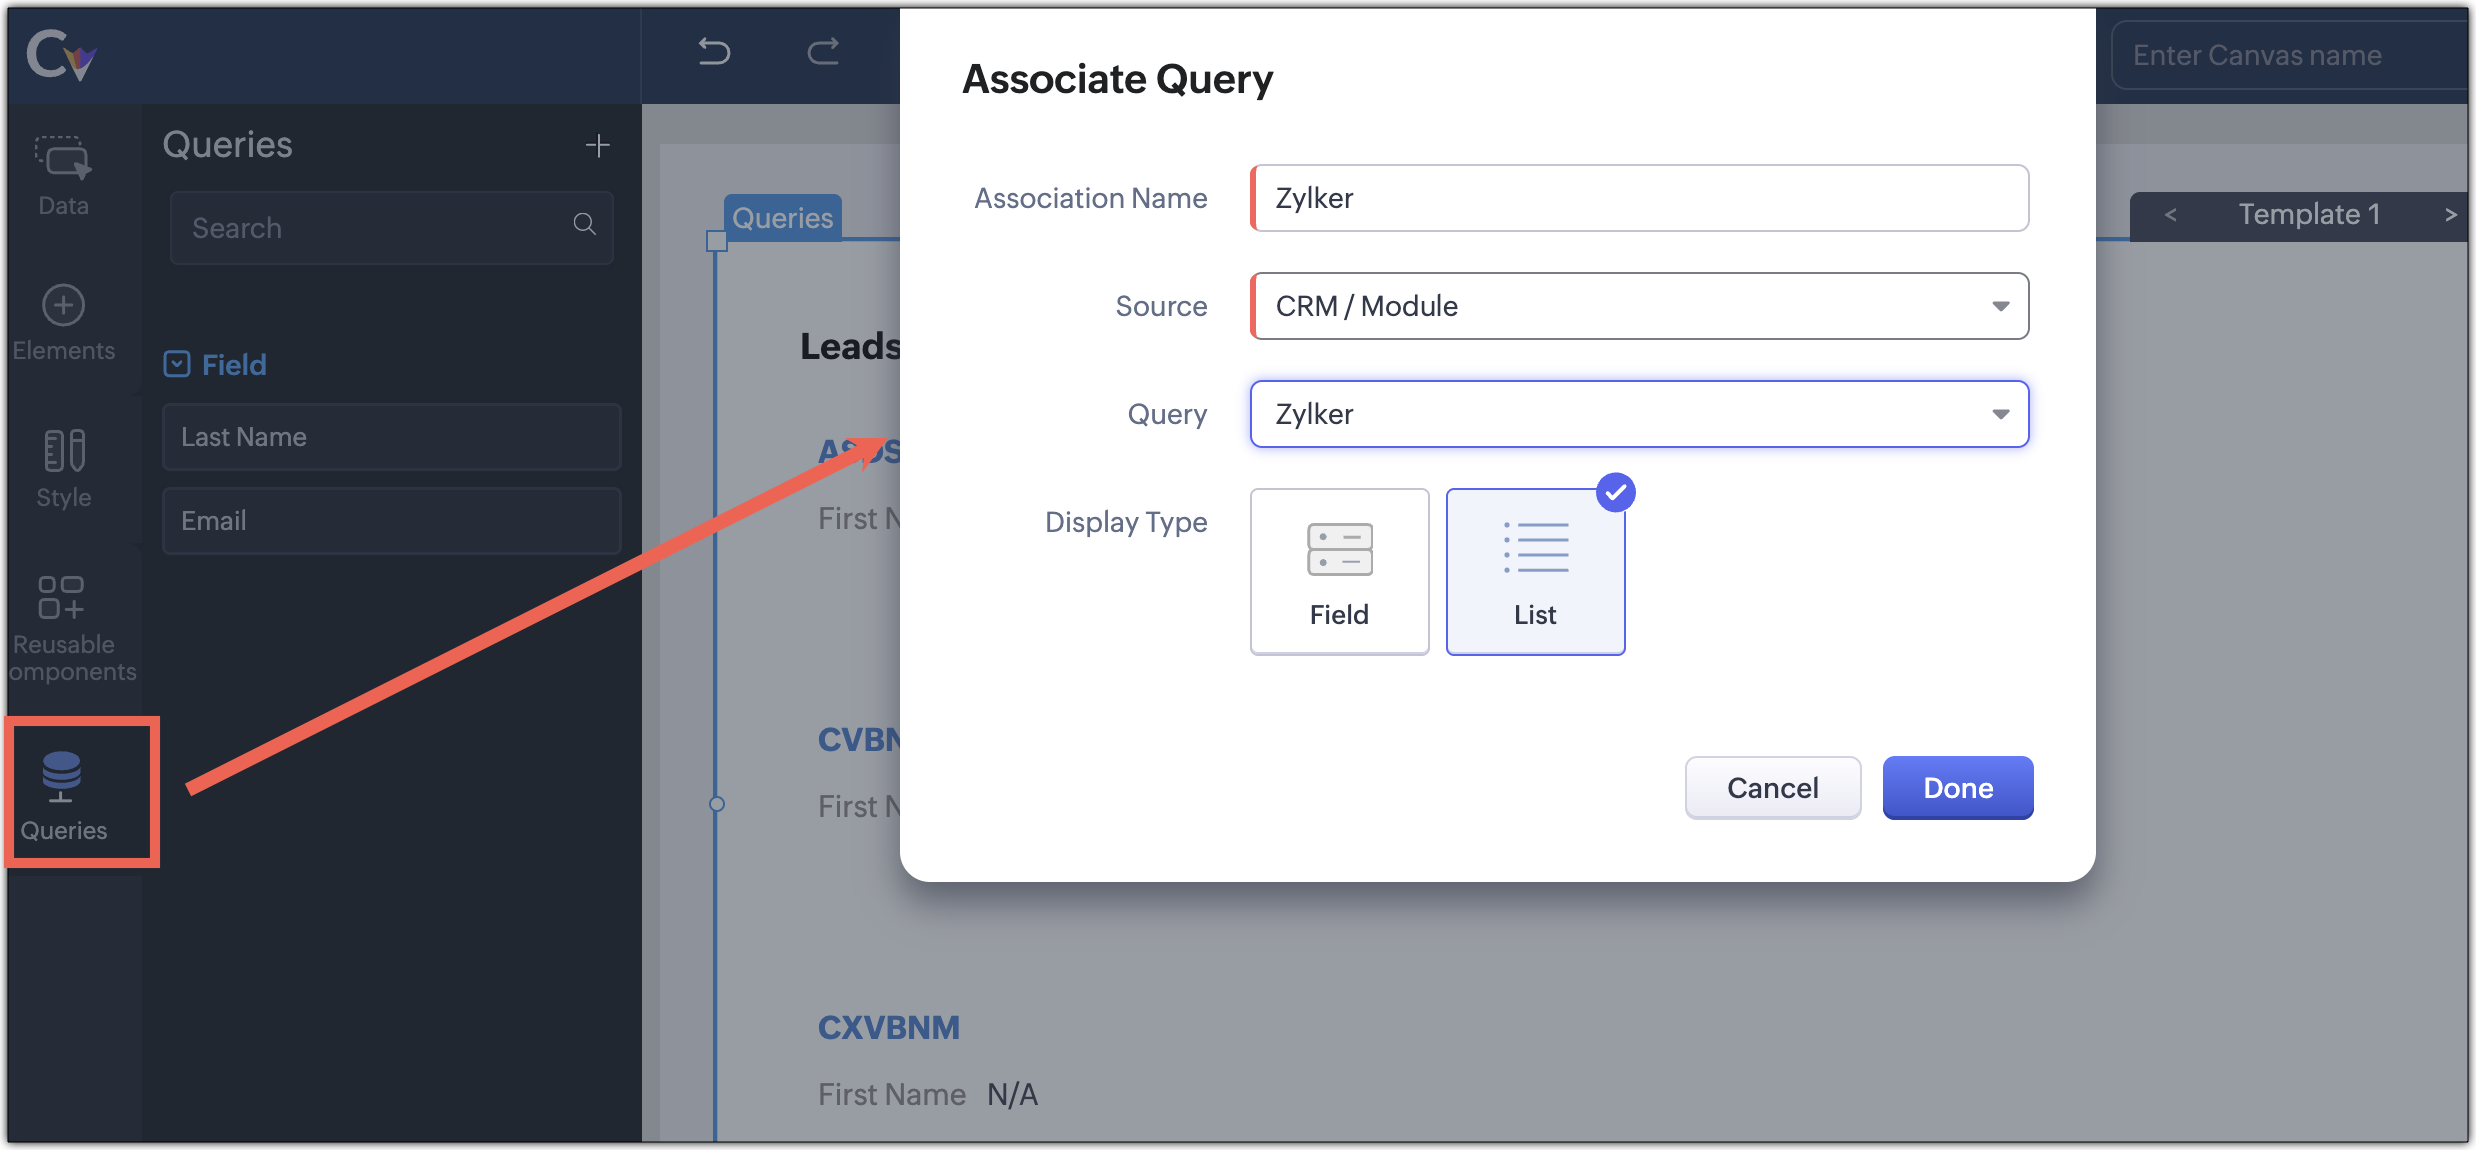Click the redo arrow

click(823, 51)
